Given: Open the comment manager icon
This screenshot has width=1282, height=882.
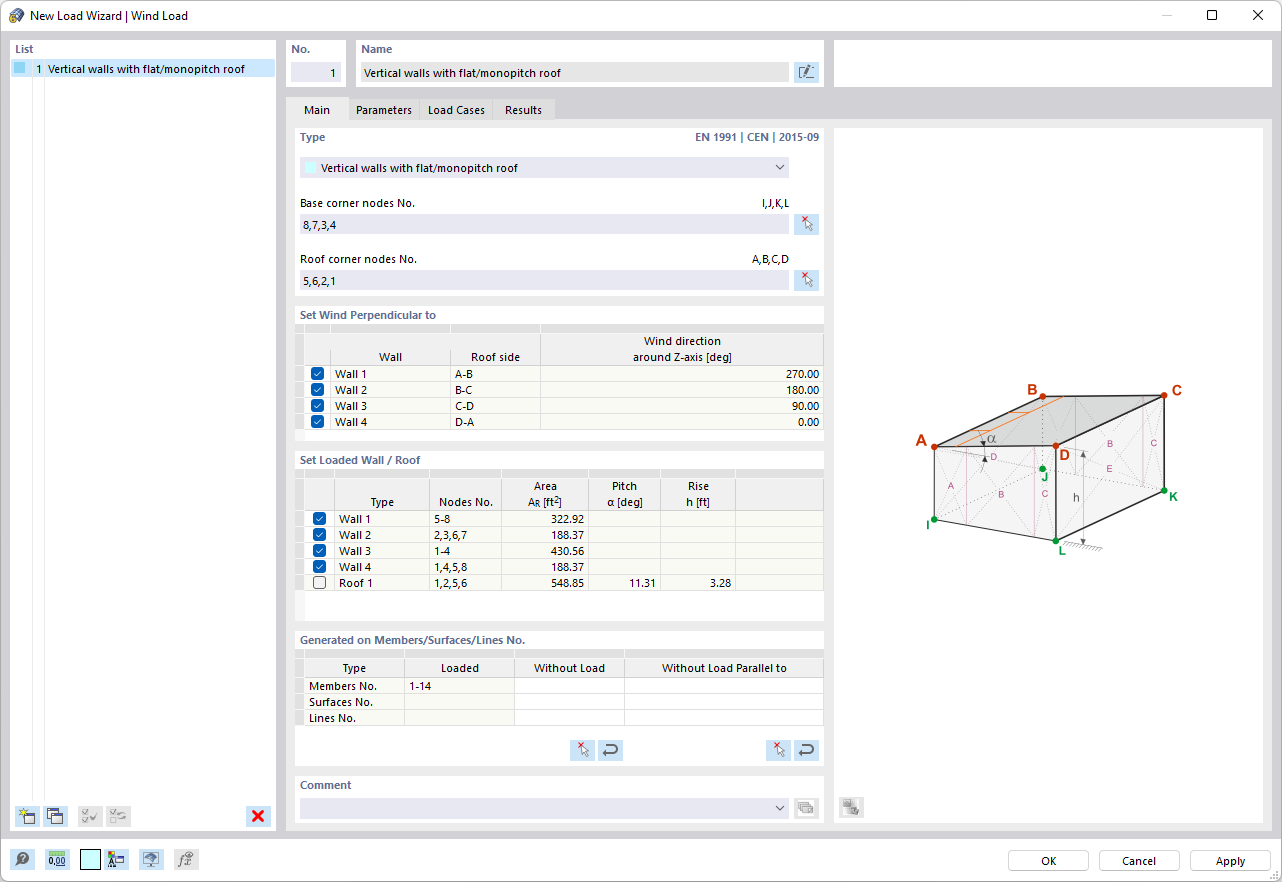Looking at the screenshot, I should pos(806,807).
